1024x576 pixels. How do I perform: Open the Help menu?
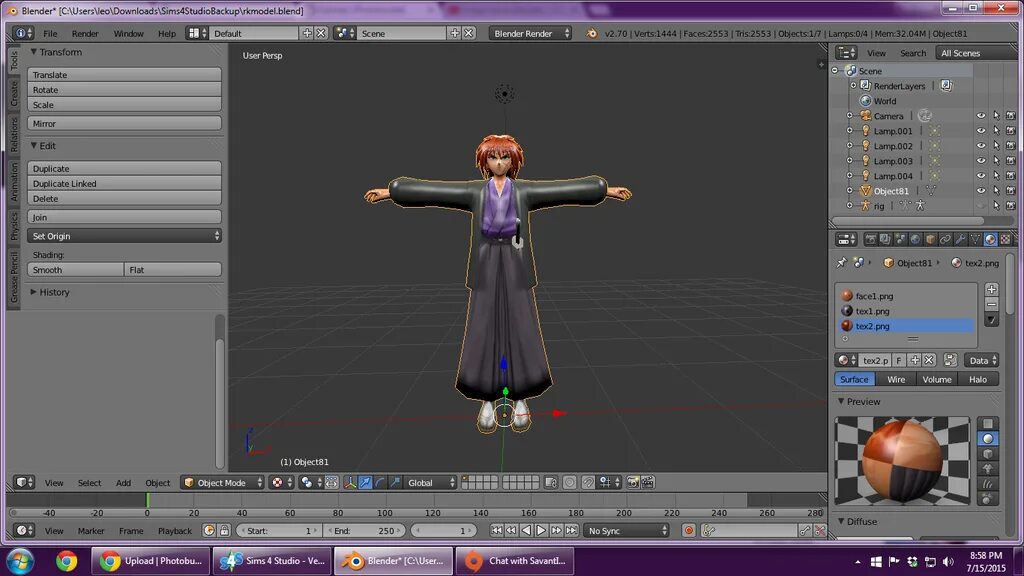point(167,33)
